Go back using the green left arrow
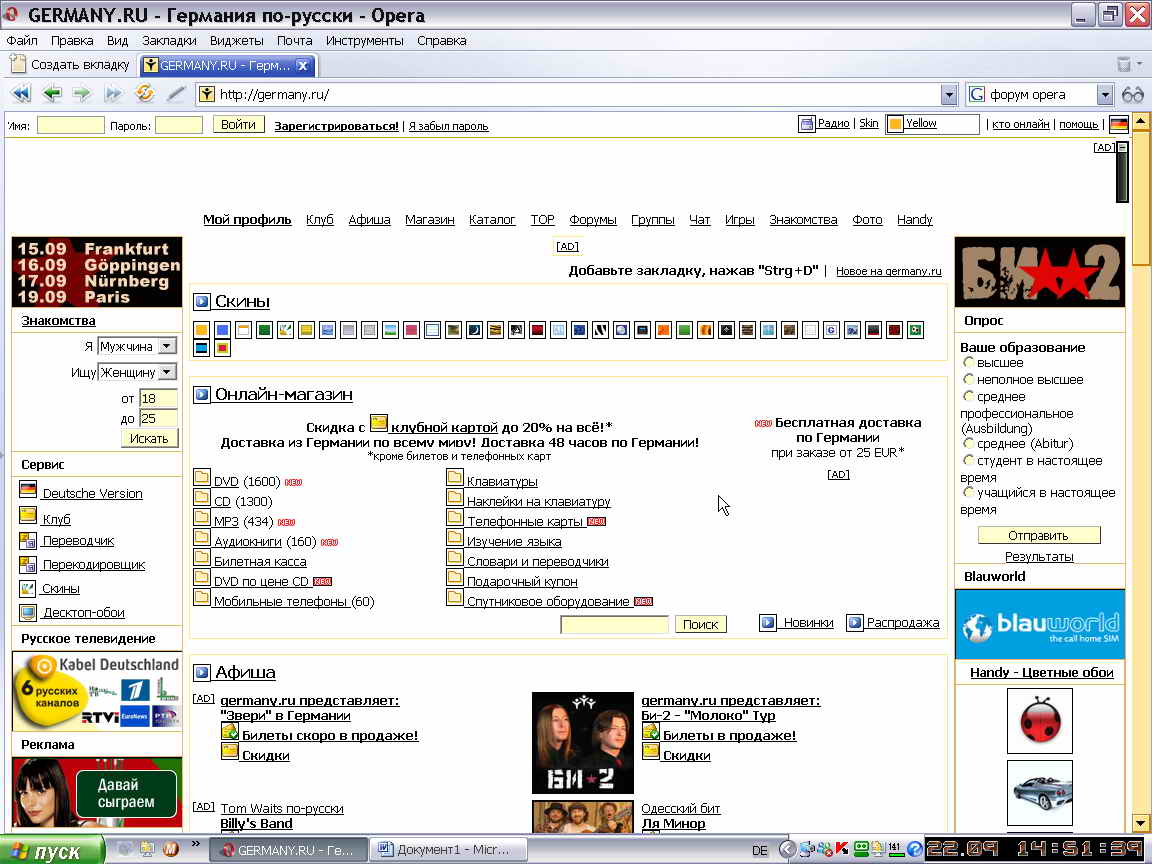The height and width of the screenshot is (864, 1152). pyautogui.click(x=52, y=93)
